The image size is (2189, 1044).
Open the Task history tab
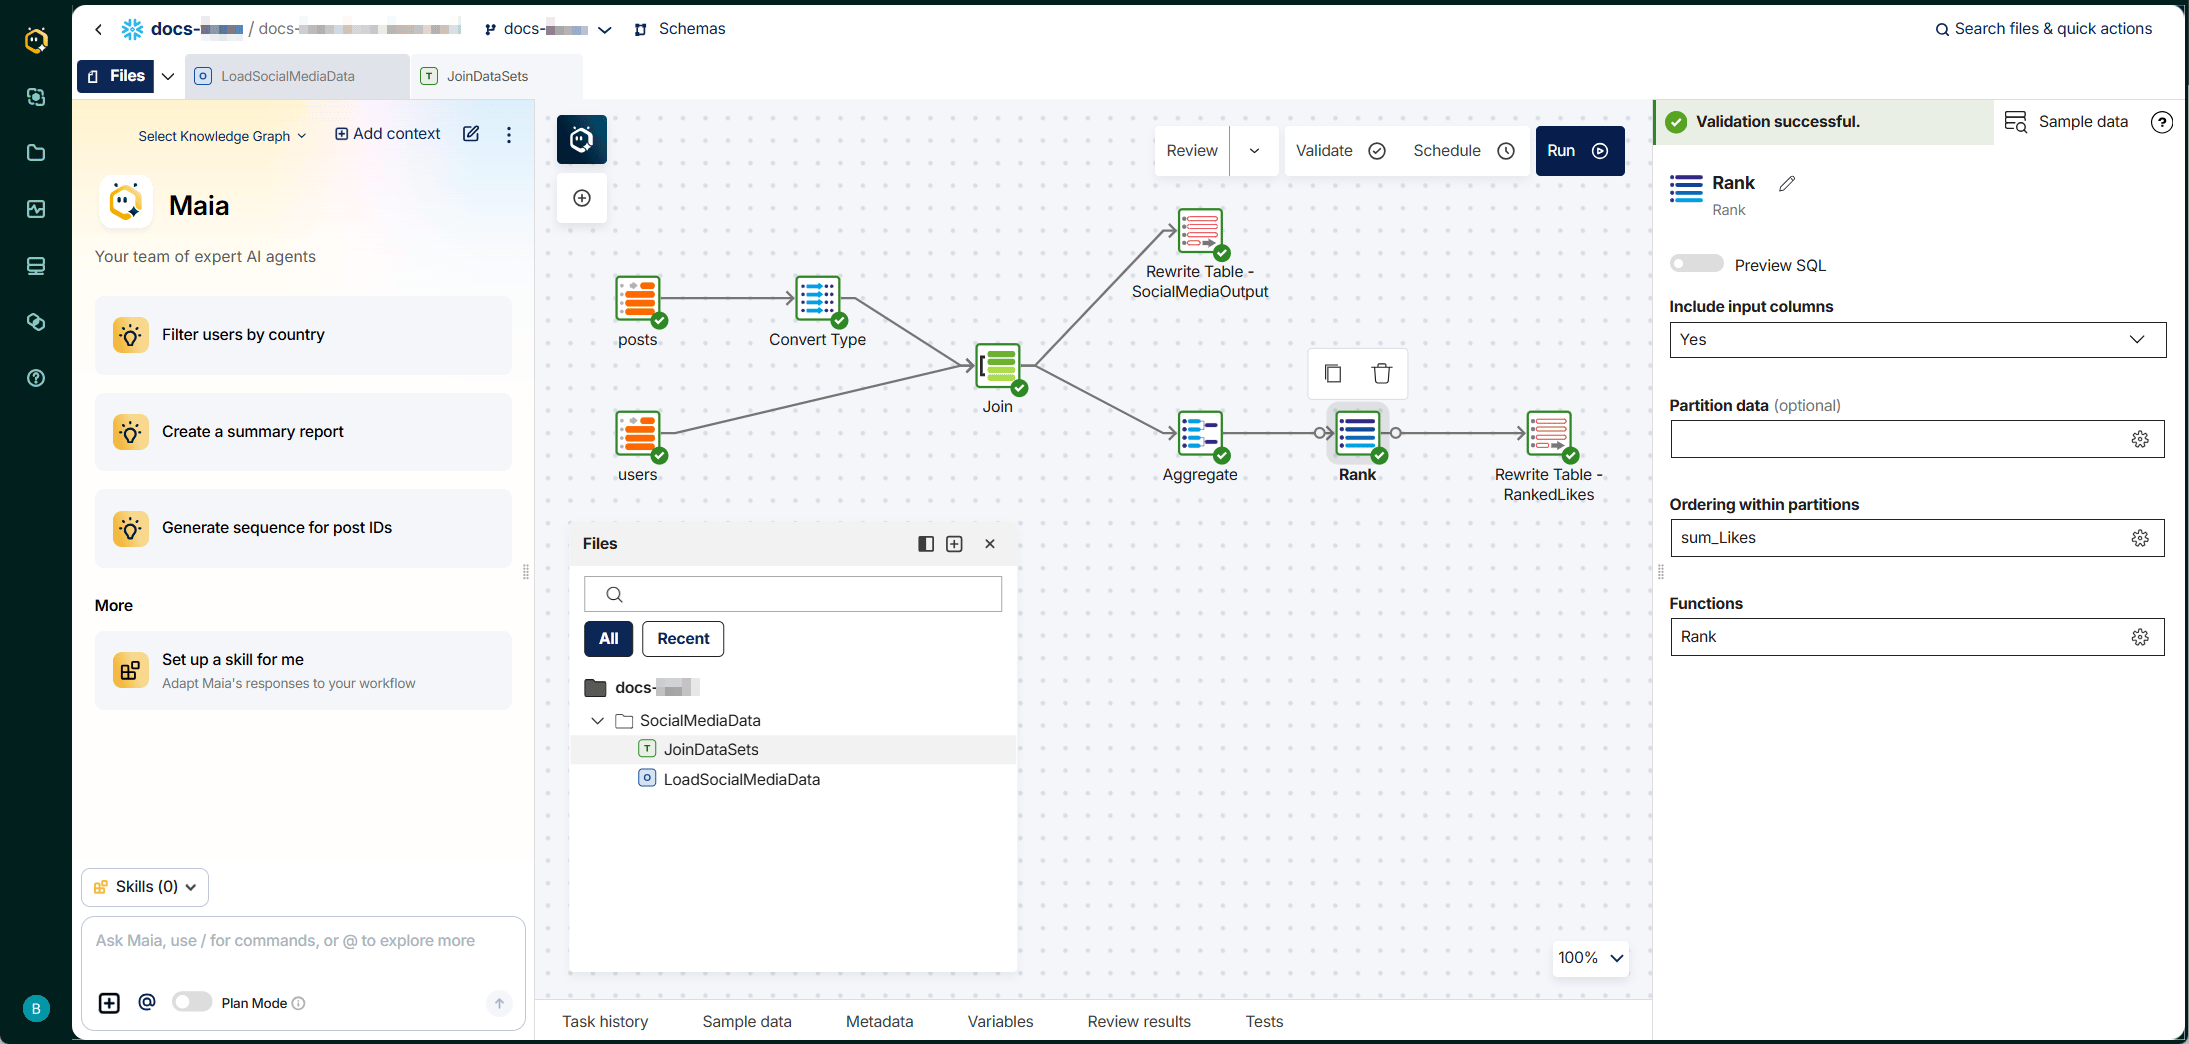[605, 1021]
